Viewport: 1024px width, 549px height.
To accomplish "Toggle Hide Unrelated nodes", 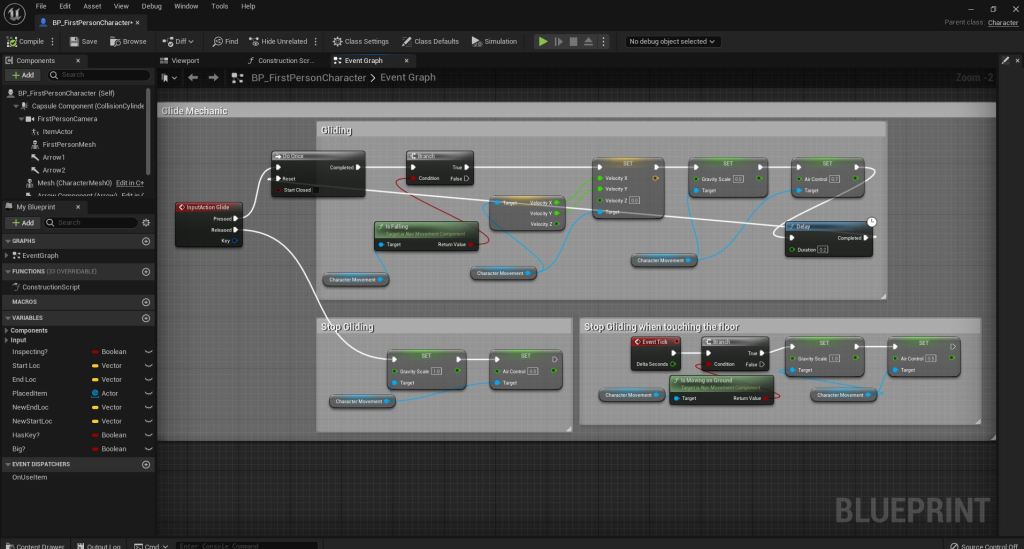I will (278, 41).
